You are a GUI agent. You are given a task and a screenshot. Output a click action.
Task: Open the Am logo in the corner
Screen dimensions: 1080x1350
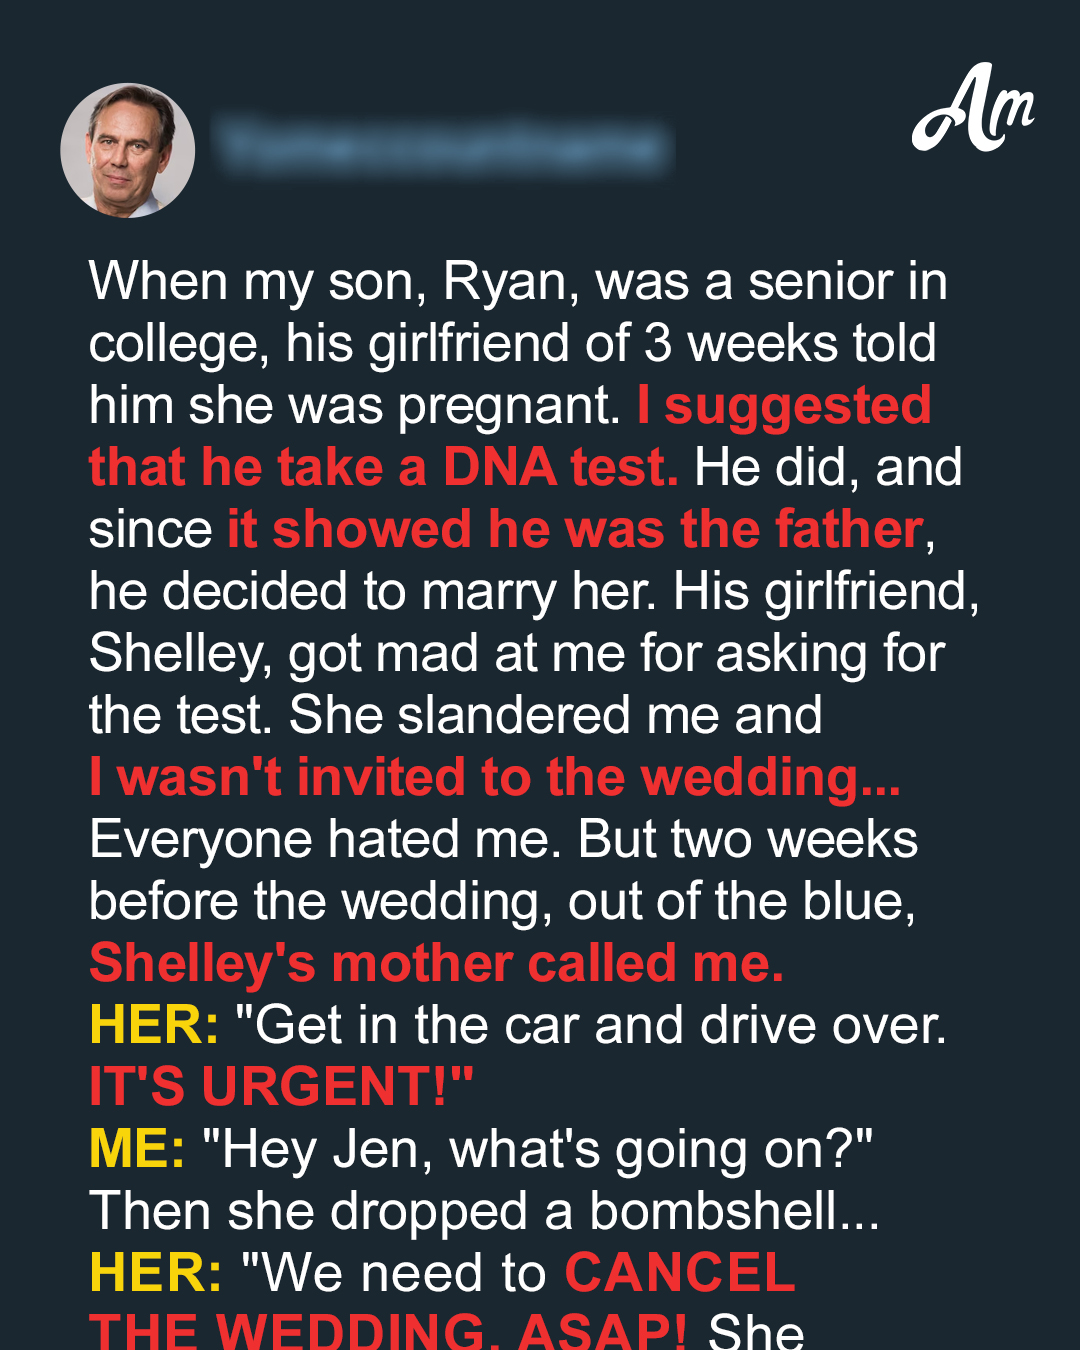pyautogui.click(x=973, y=108)
